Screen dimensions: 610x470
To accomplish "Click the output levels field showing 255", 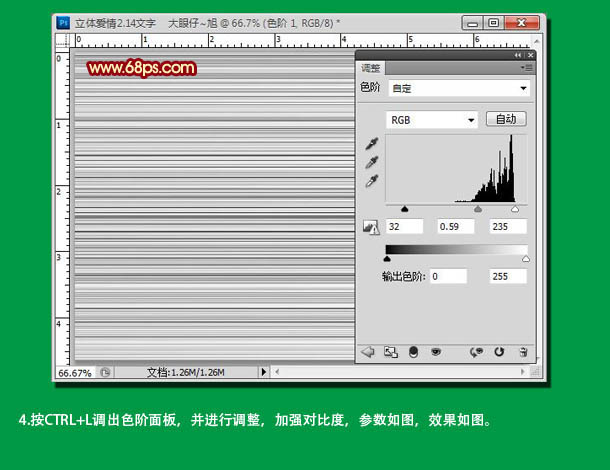I will point(508,276).
